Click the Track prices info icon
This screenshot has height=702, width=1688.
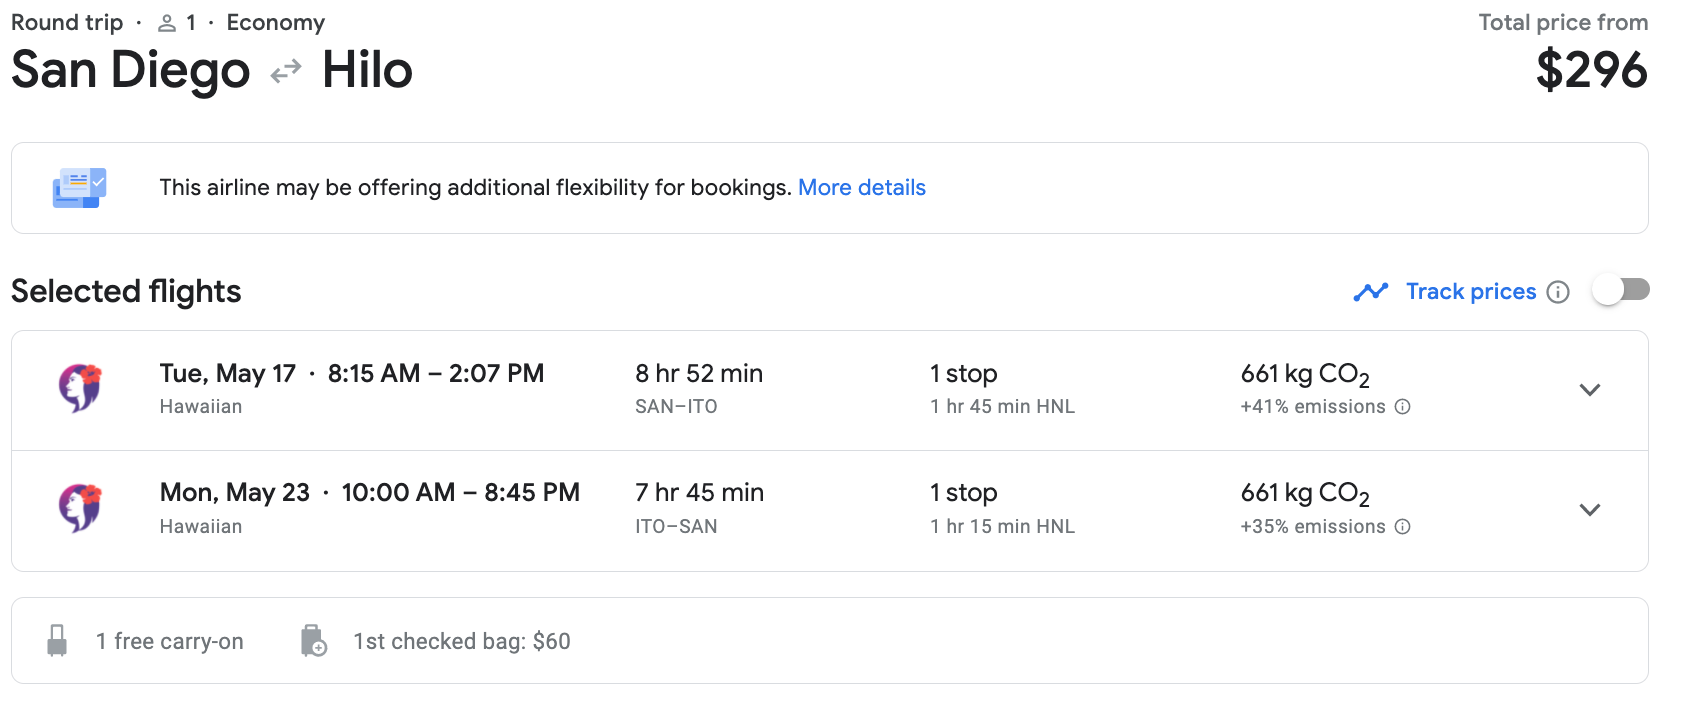point(1558,292)
